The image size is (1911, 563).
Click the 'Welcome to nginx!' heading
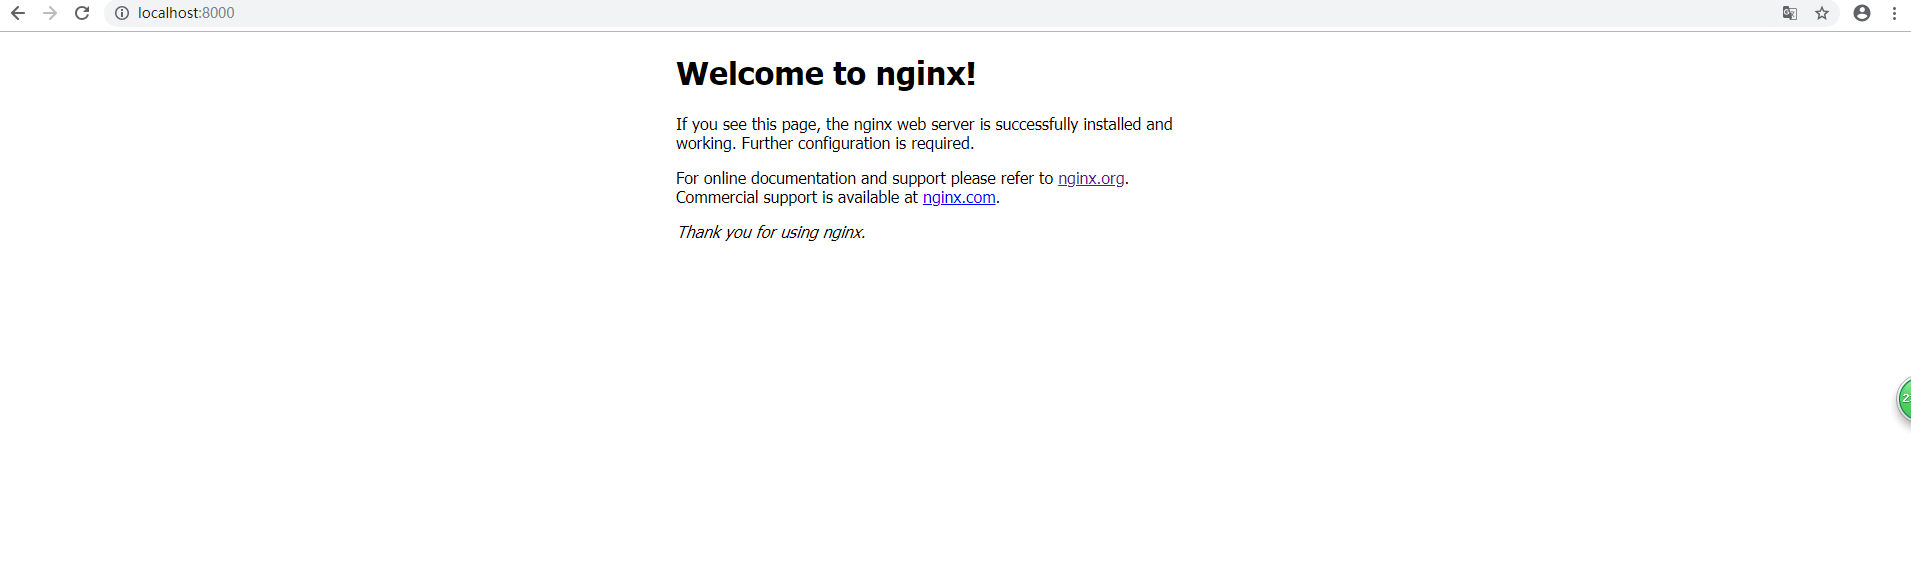click(826, 73)
